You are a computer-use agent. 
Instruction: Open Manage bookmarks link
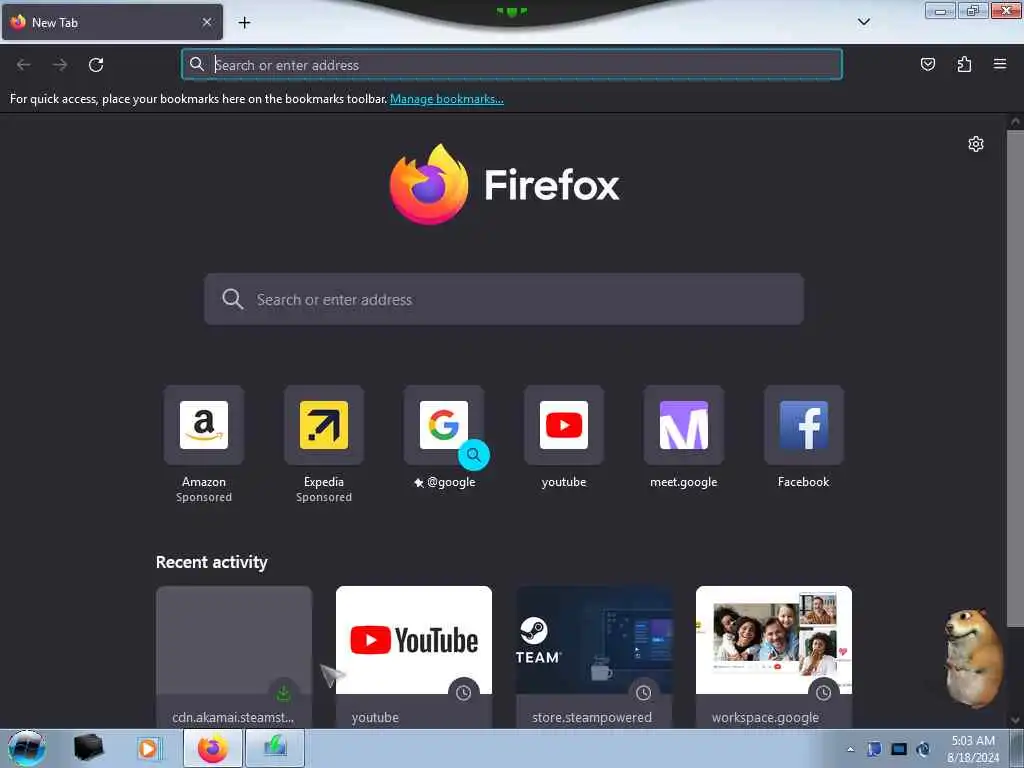447,99
